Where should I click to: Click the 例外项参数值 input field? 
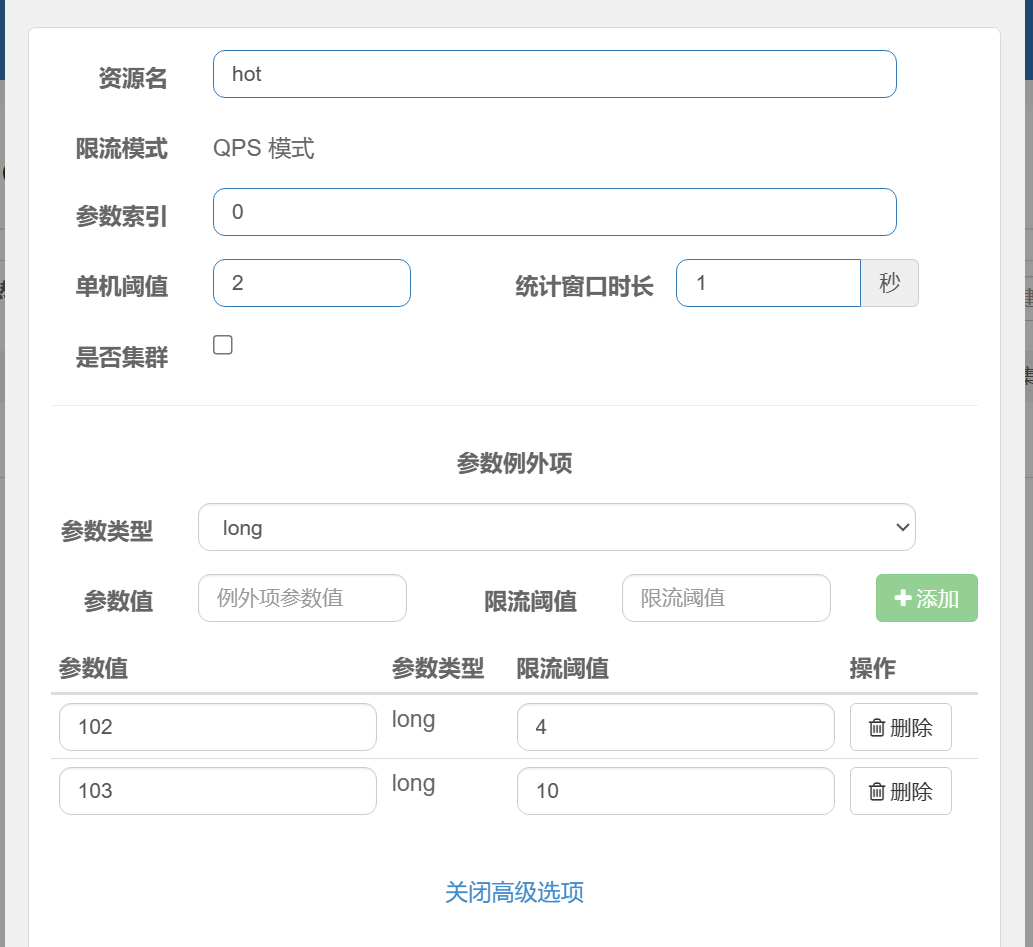(x=302, y=598)
